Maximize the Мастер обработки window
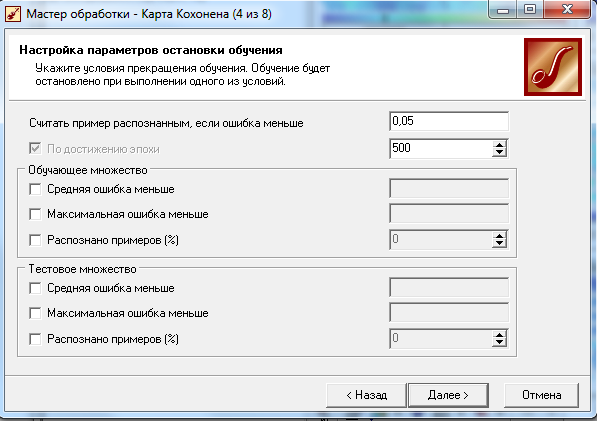This screenshot has width=597, height=421. (x=530, y=10)
